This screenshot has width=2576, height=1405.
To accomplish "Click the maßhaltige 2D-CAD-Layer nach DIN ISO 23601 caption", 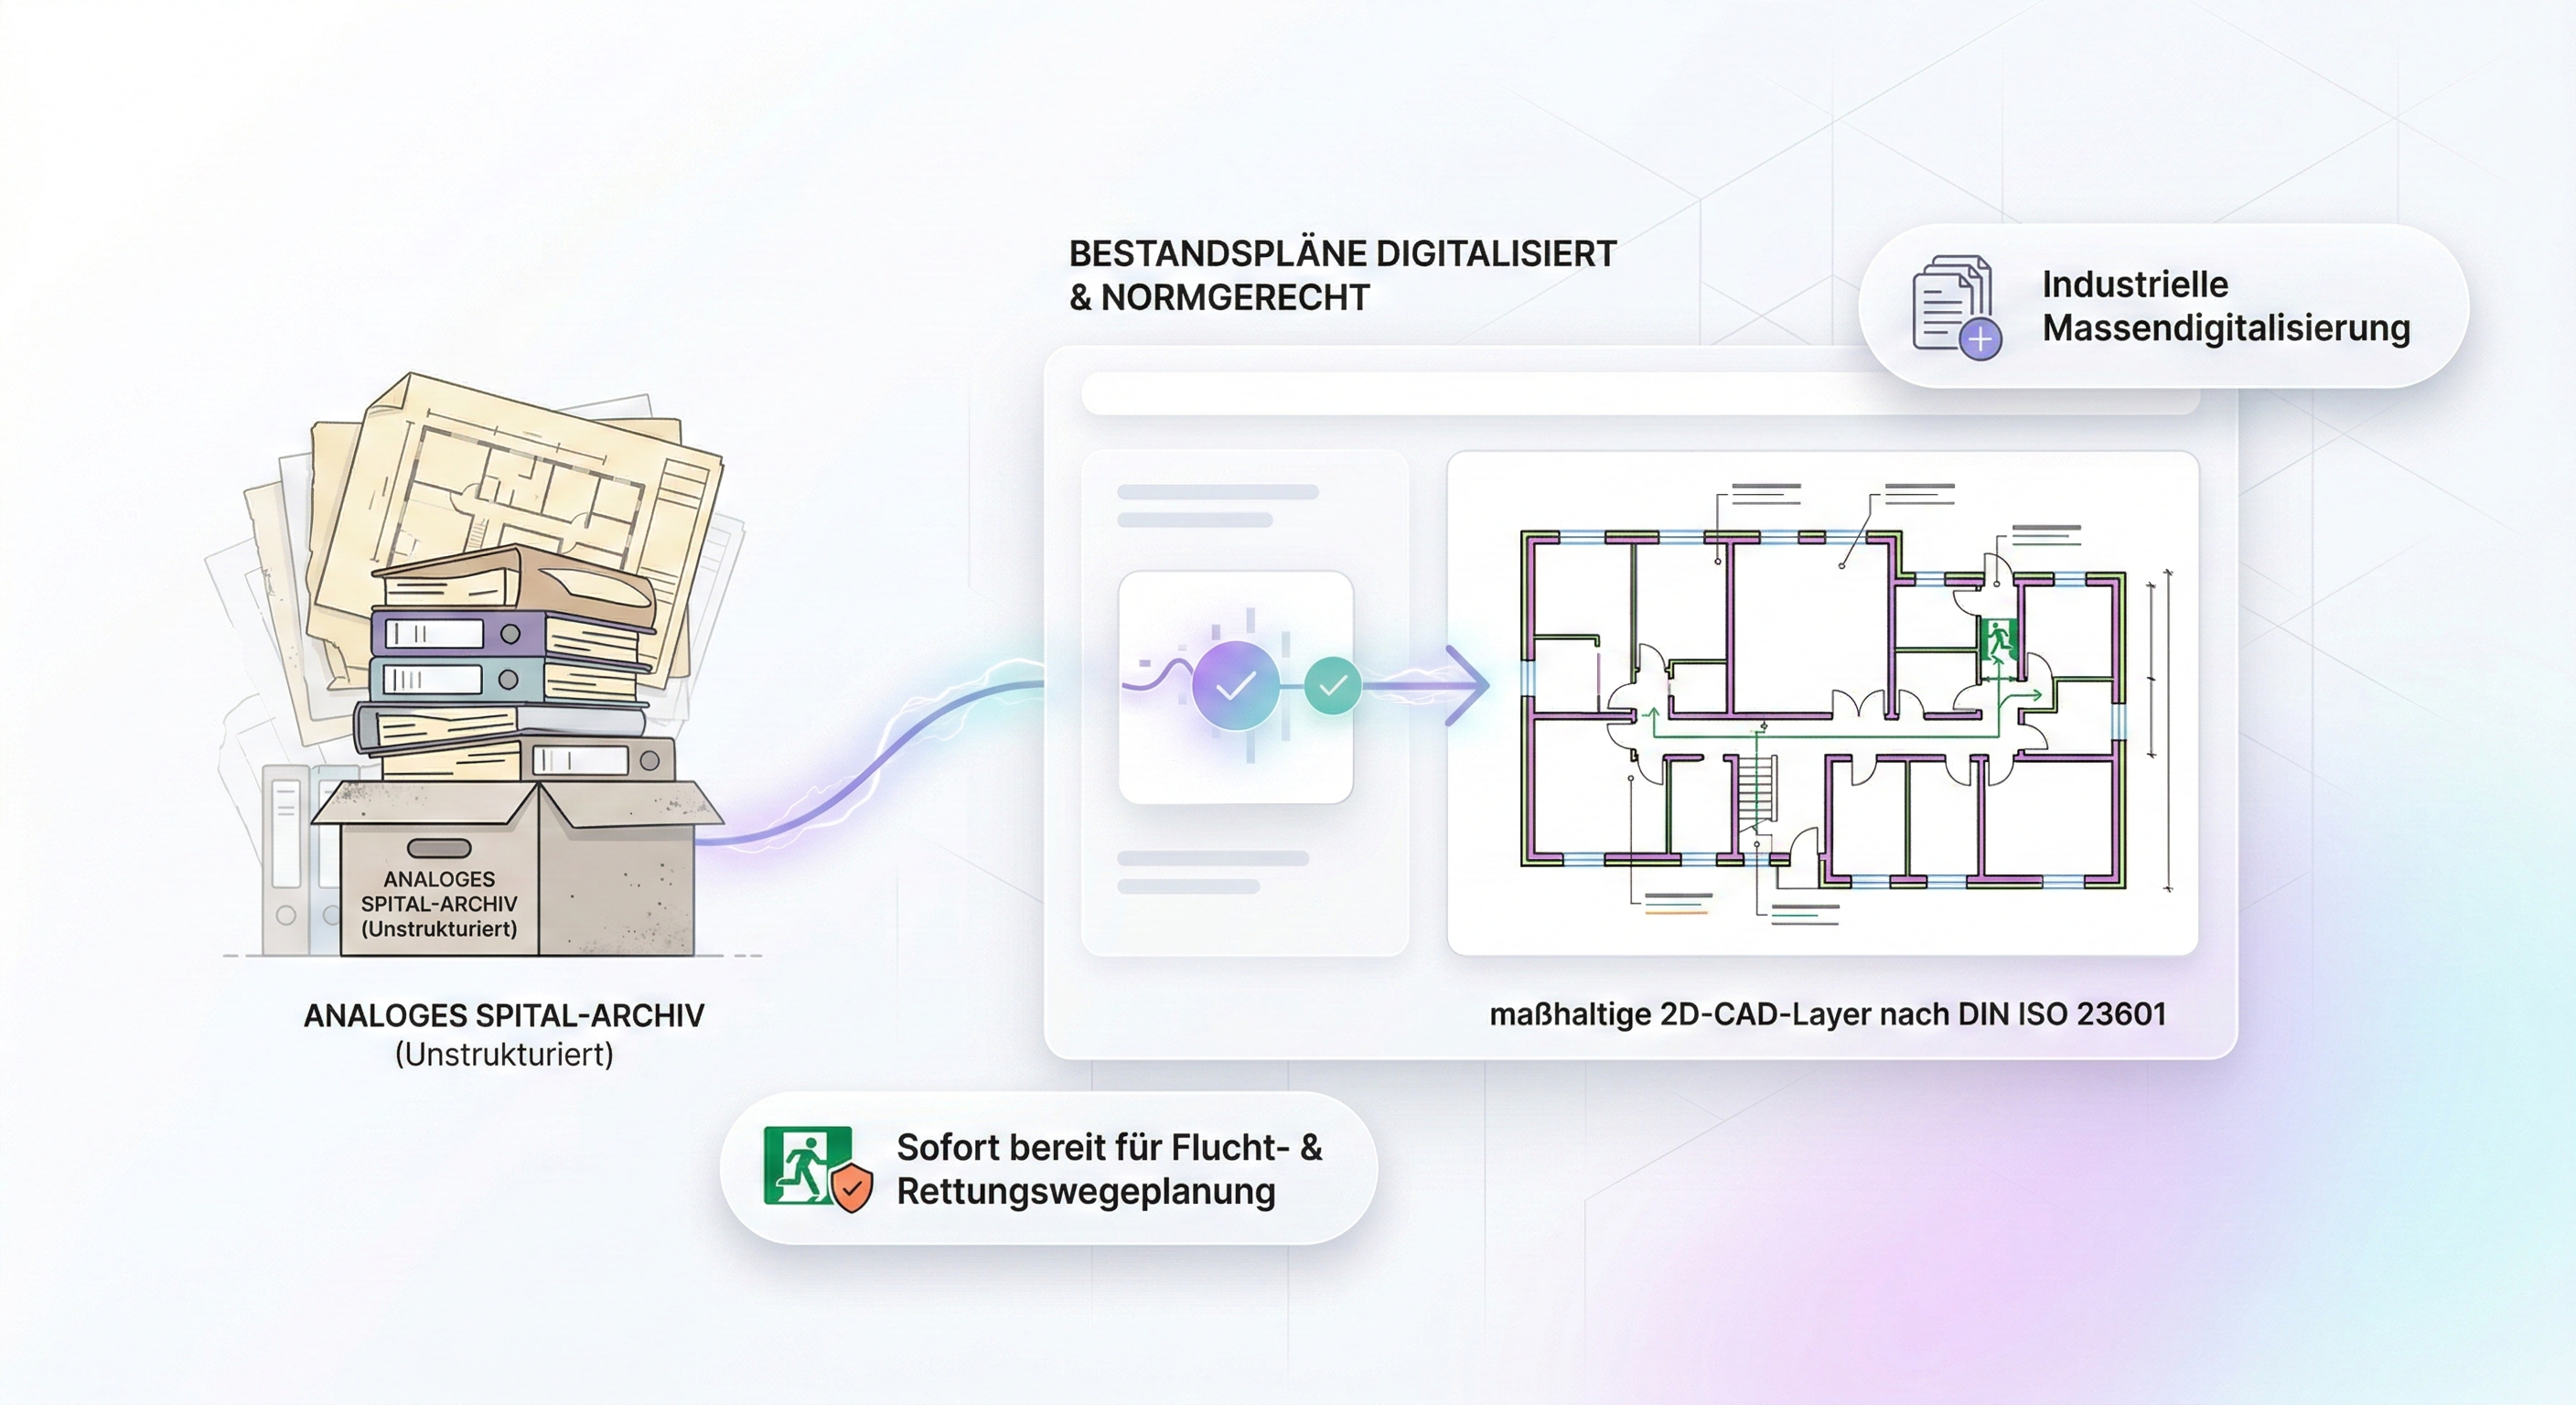I will [x=1827, y=1015].
